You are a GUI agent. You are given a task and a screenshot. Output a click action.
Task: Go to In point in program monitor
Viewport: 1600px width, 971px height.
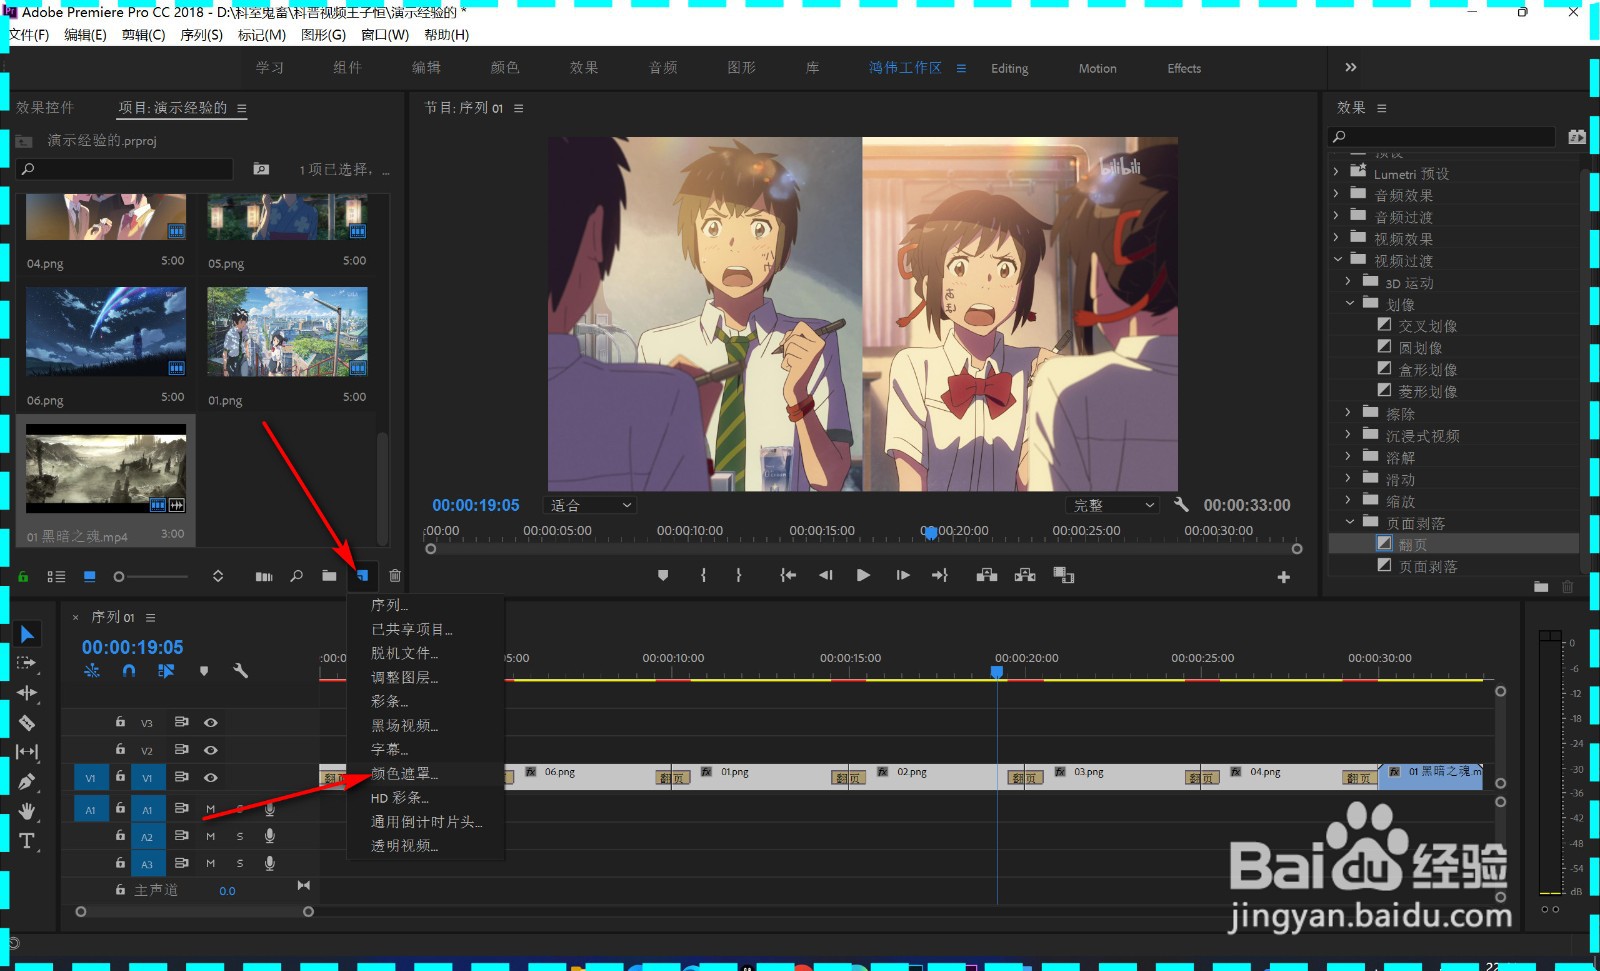tap(788, 575)
